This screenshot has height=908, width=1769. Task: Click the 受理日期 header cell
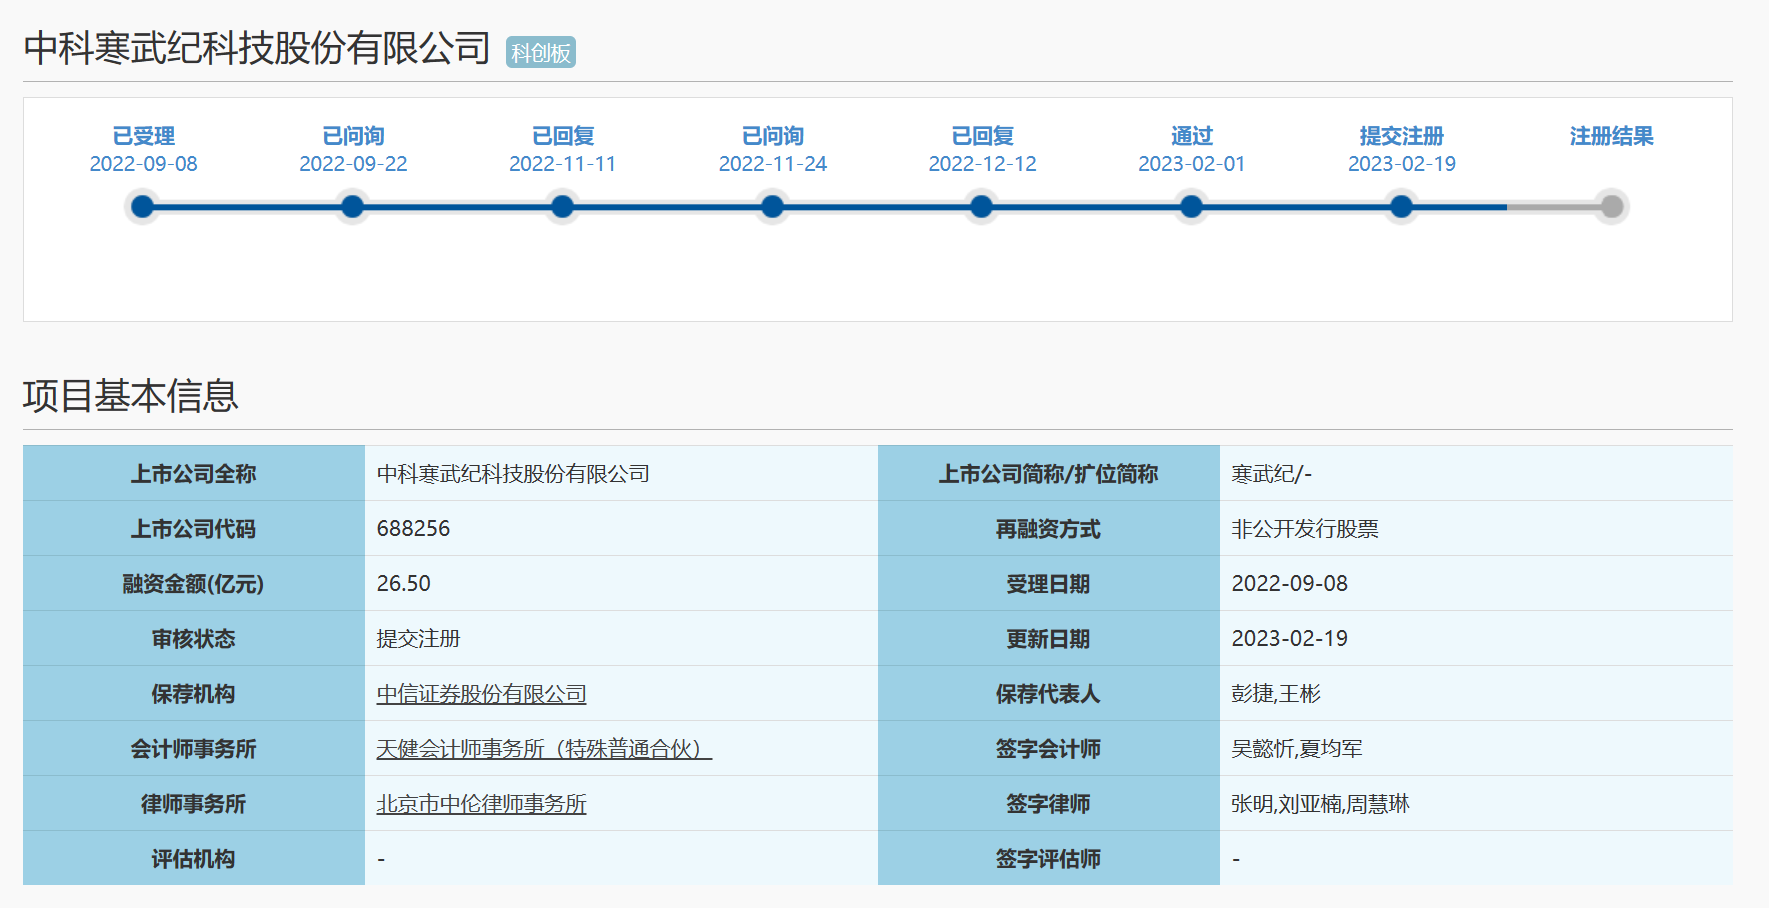tap(1049, 583)
